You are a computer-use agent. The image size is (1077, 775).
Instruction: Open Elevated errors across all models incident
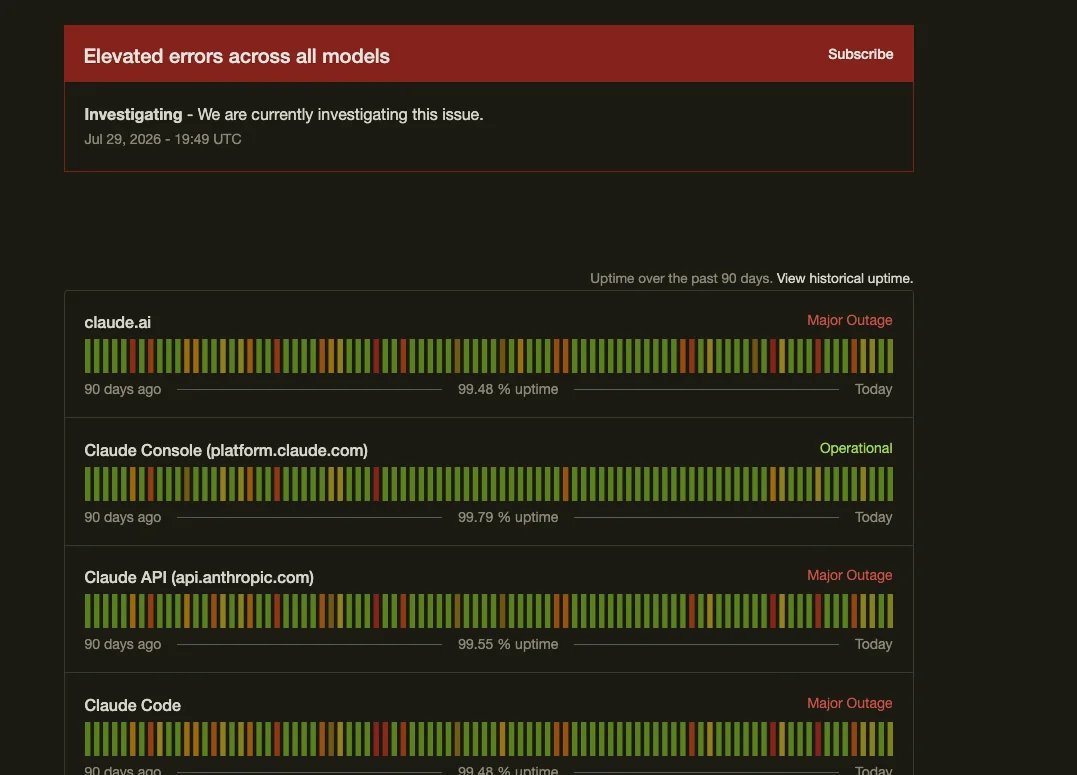point(236,56)
